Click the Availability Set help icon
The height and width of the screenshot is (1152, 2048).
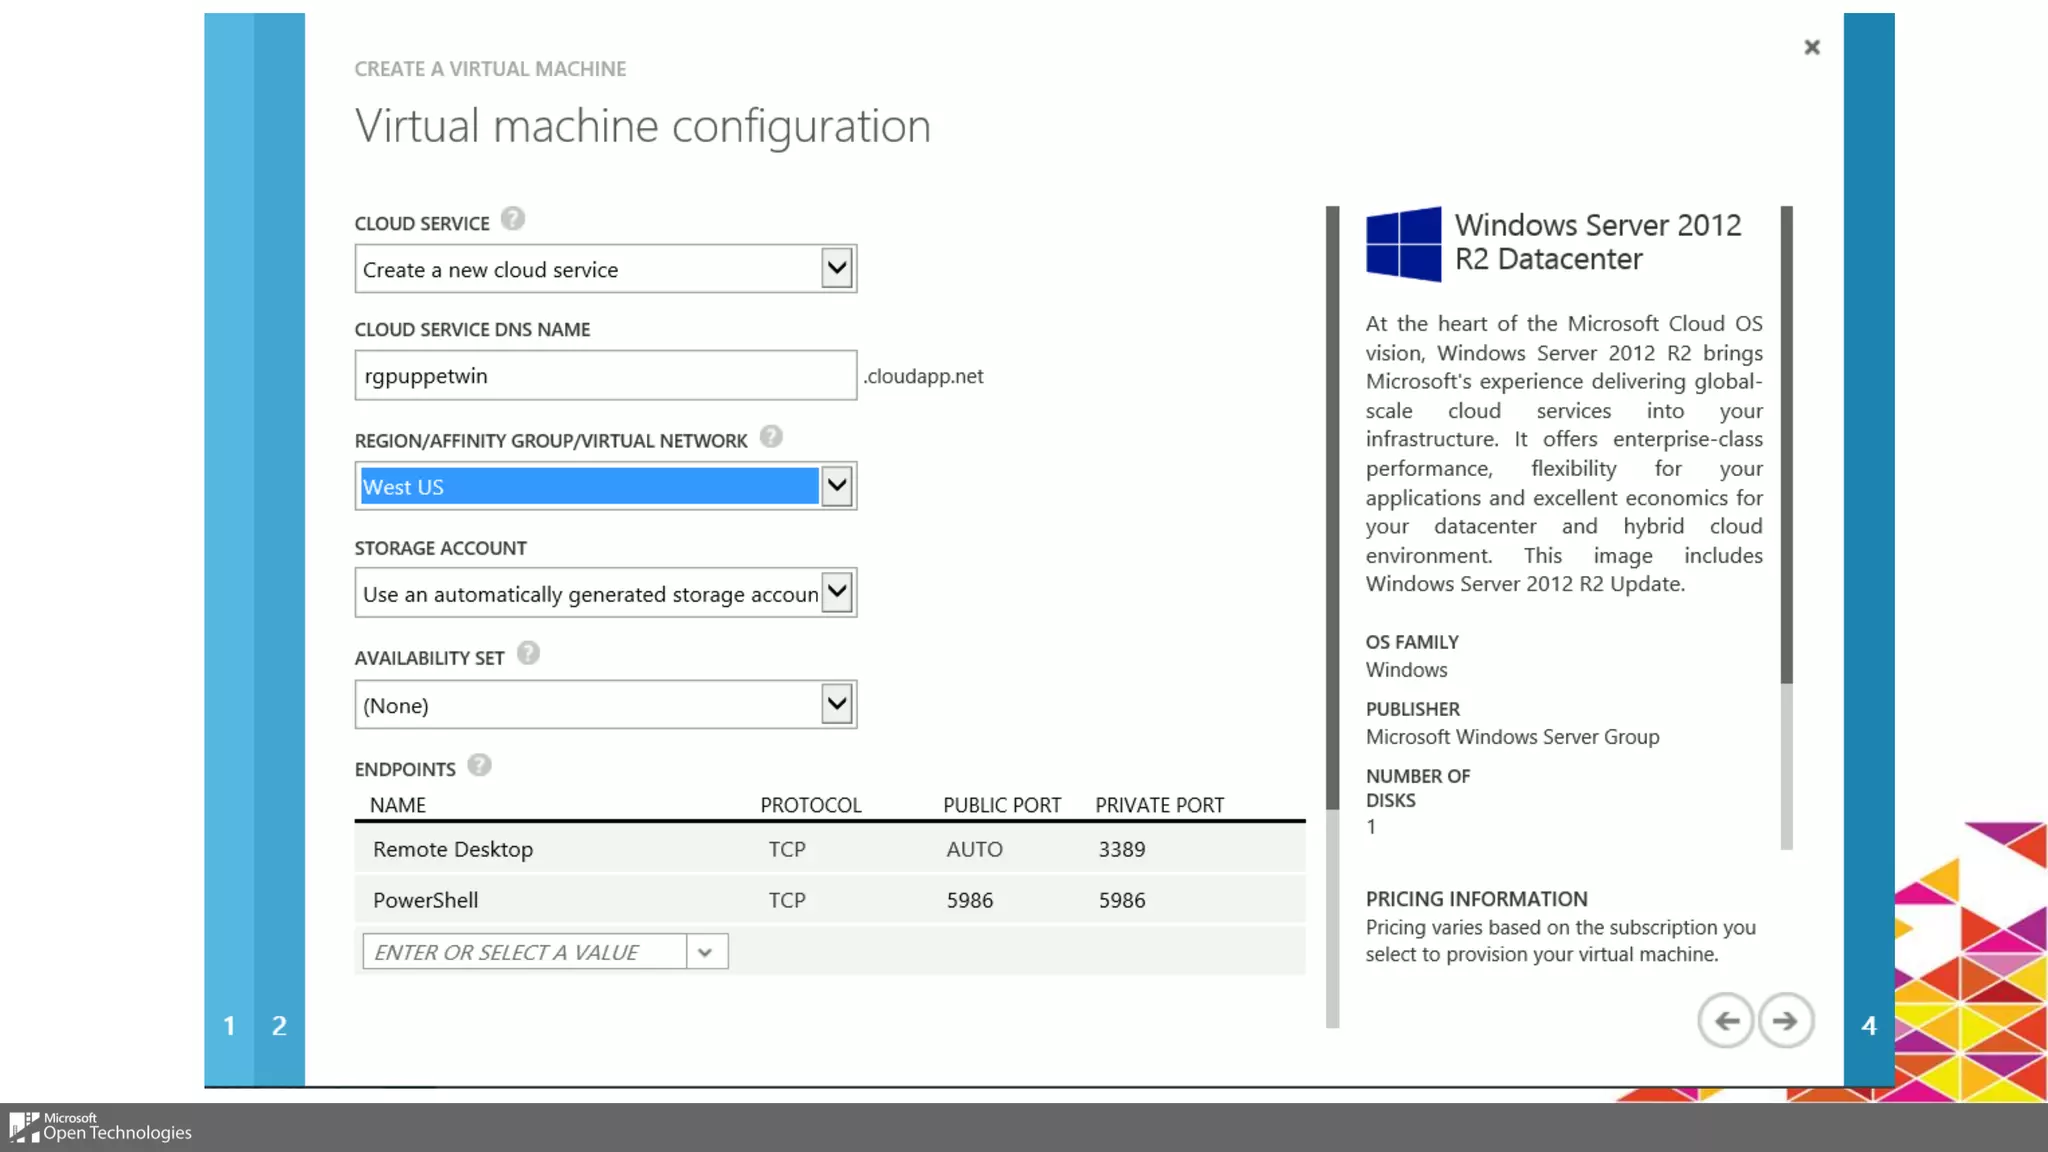(x=528, y=654)
